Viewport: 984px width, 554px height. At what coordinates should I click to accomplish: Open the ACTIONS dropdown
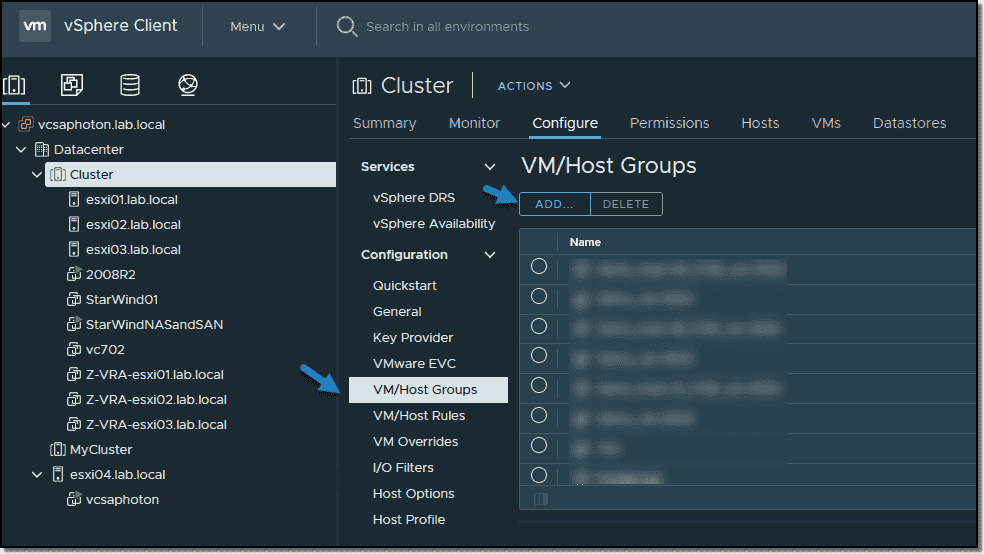[x=534, y=86]
